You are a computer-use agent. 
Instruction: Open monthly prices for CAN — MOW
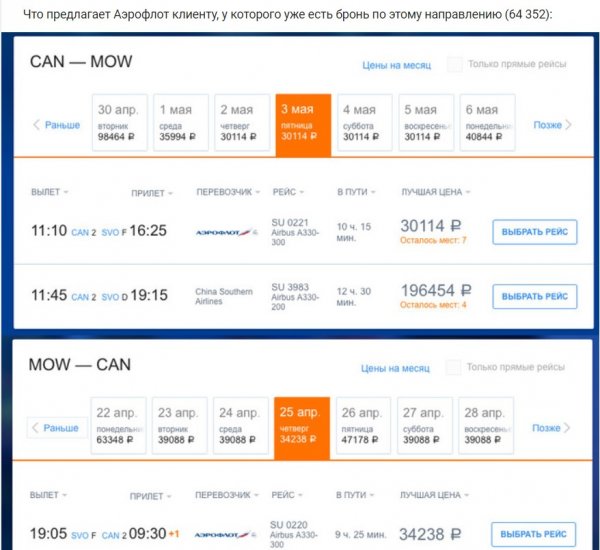pos(396,65)
